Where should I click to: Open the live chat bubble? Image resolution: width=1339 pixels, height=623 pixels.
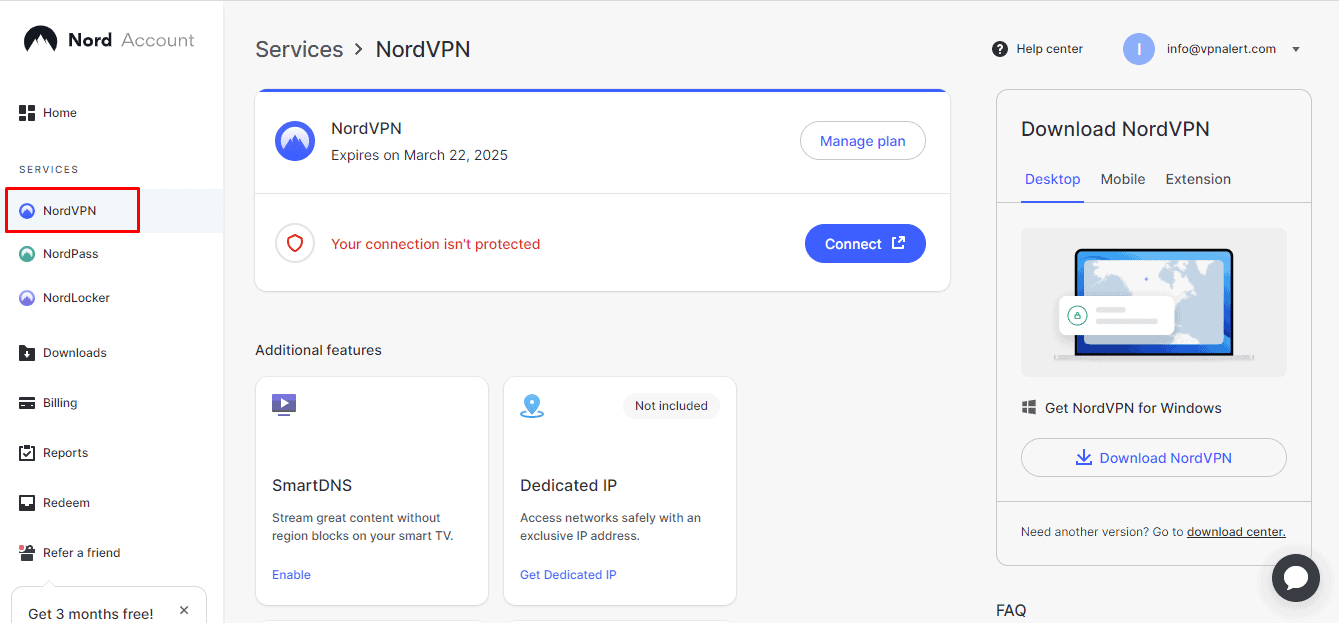(1296, 578)
